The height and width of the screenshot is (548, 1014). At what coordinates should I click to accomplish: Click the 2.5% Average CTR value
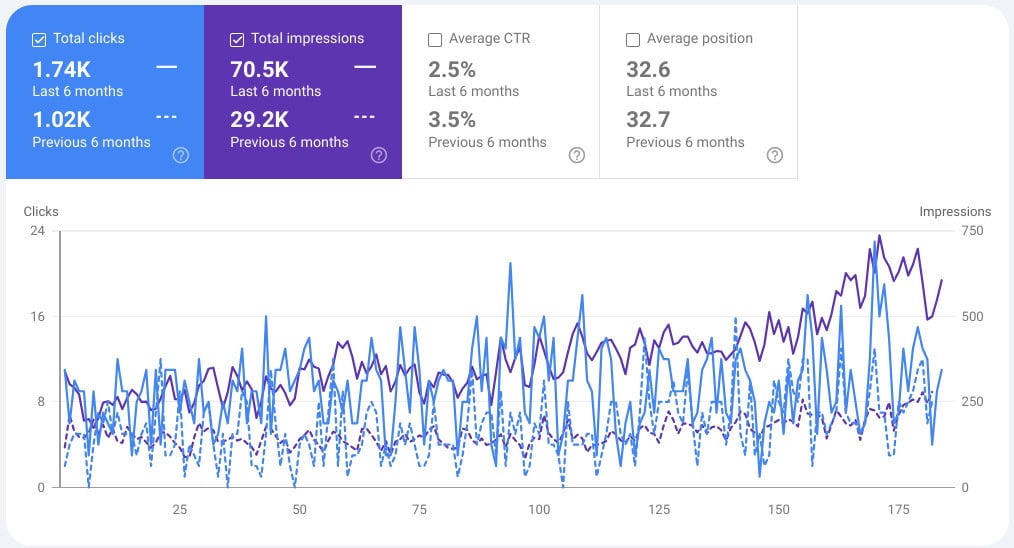click(x=452, y=69)
